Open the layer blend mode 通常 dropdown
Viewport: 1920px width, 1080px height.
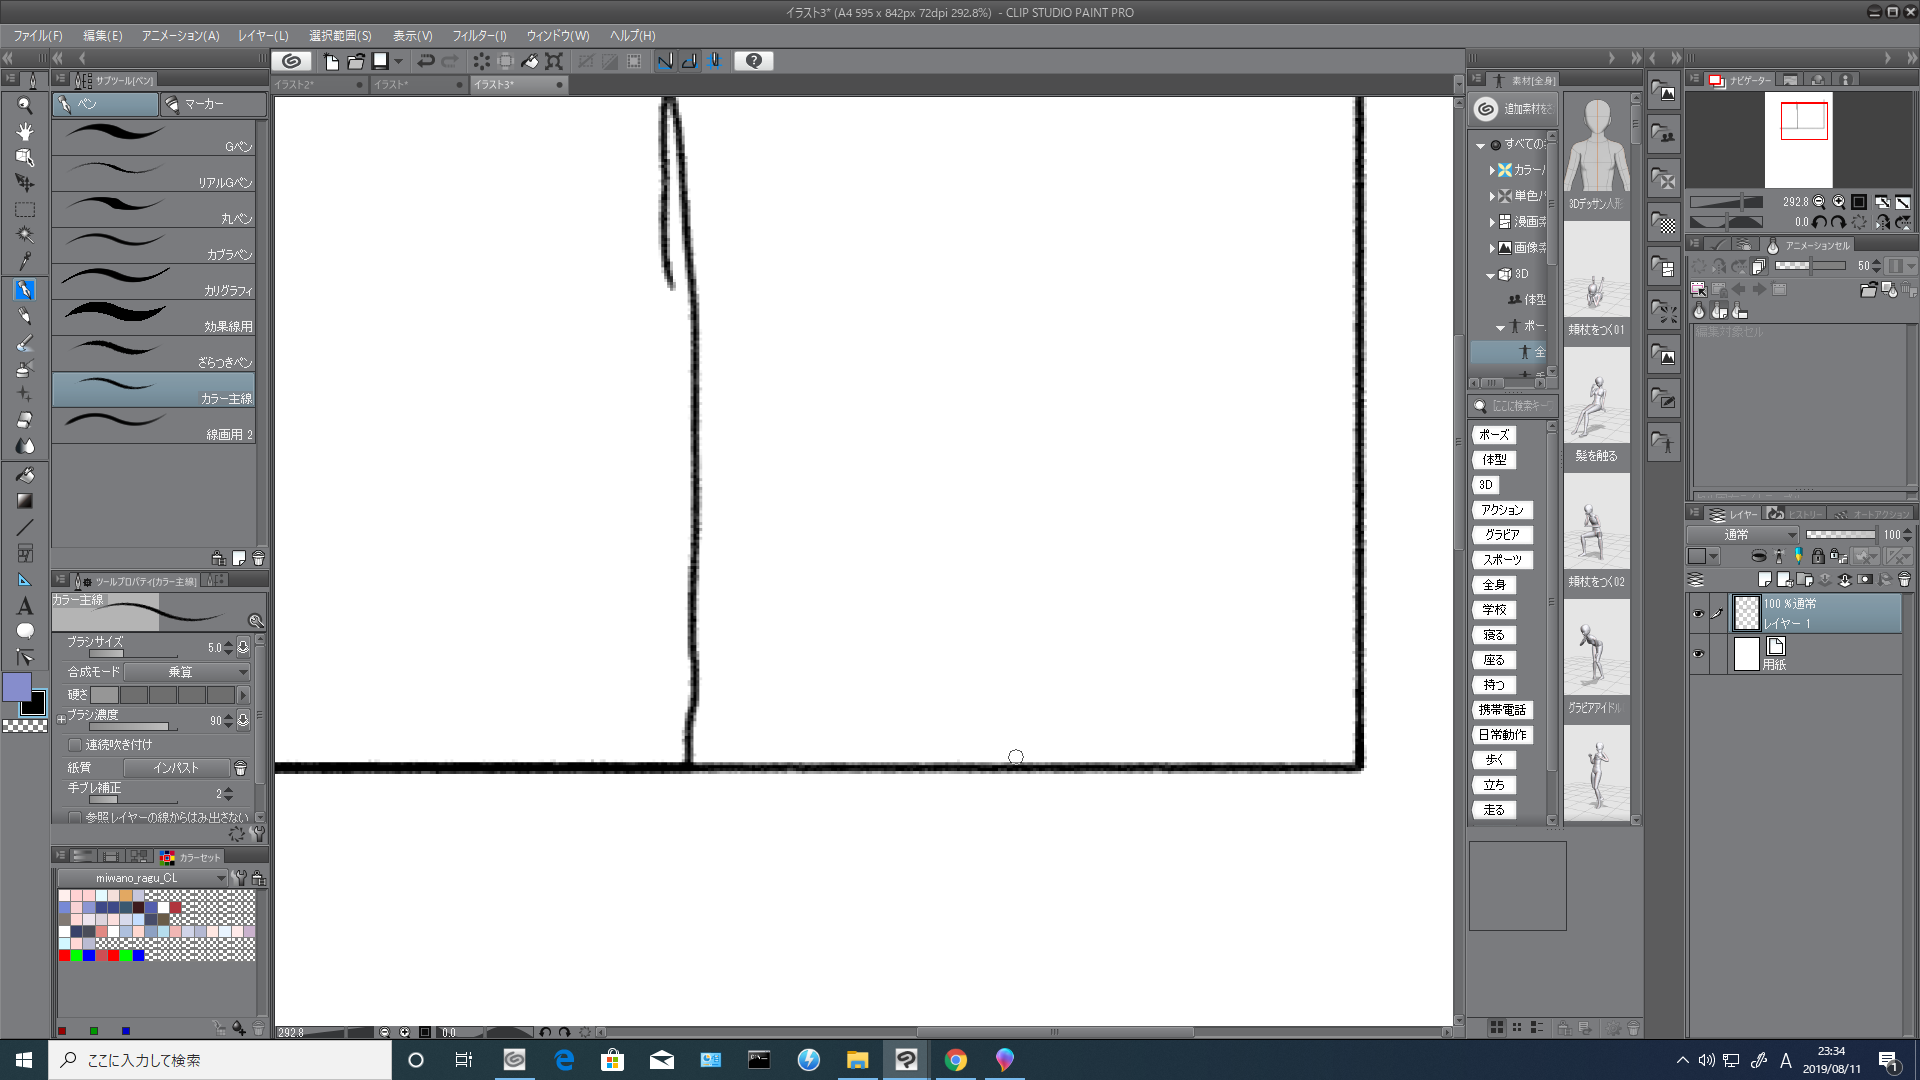tap(1742, 535)
